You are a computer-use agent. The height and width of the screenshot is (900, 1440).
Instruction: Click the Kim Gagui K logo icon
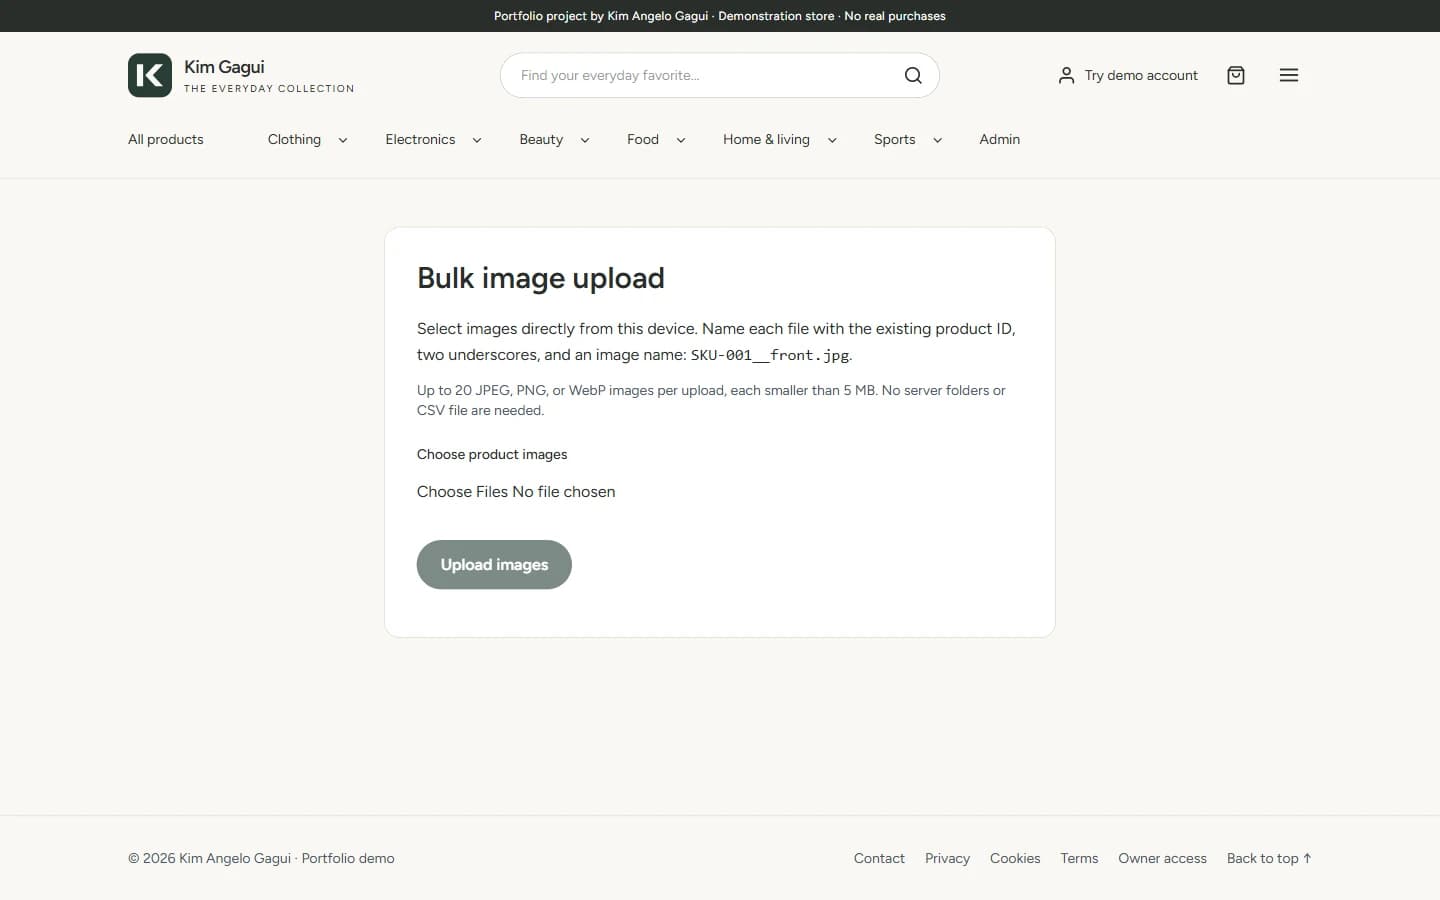tap(150, 75)
